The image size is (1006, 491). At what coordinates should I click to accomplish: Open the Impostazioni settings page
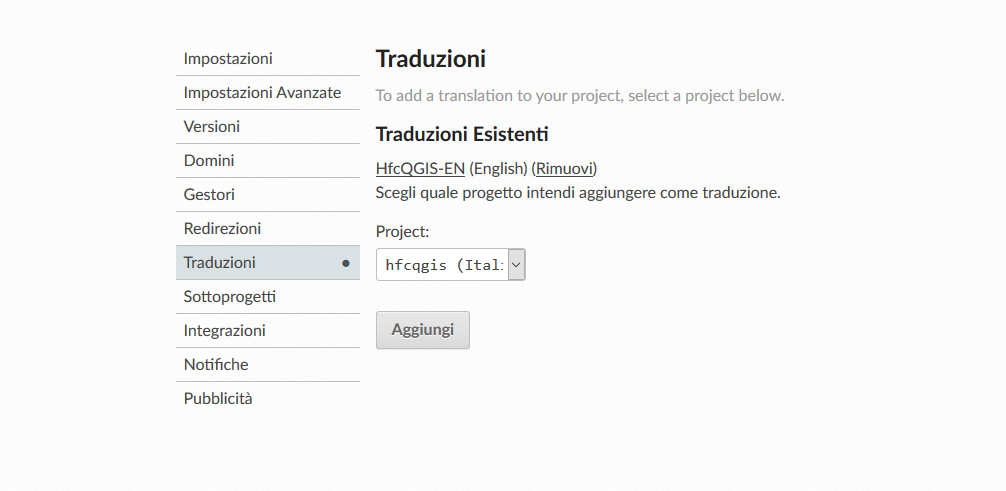pyautogui.click(x=228, y=59)
